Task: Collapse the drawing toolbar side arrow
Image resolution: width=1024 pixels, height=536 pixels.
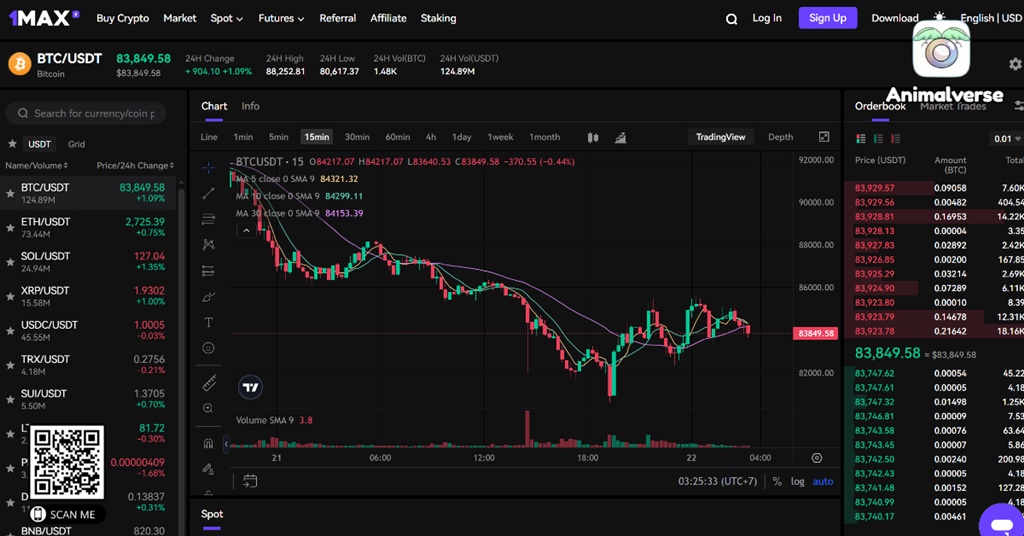Action: pyautogui.click(x=226, y=444)
